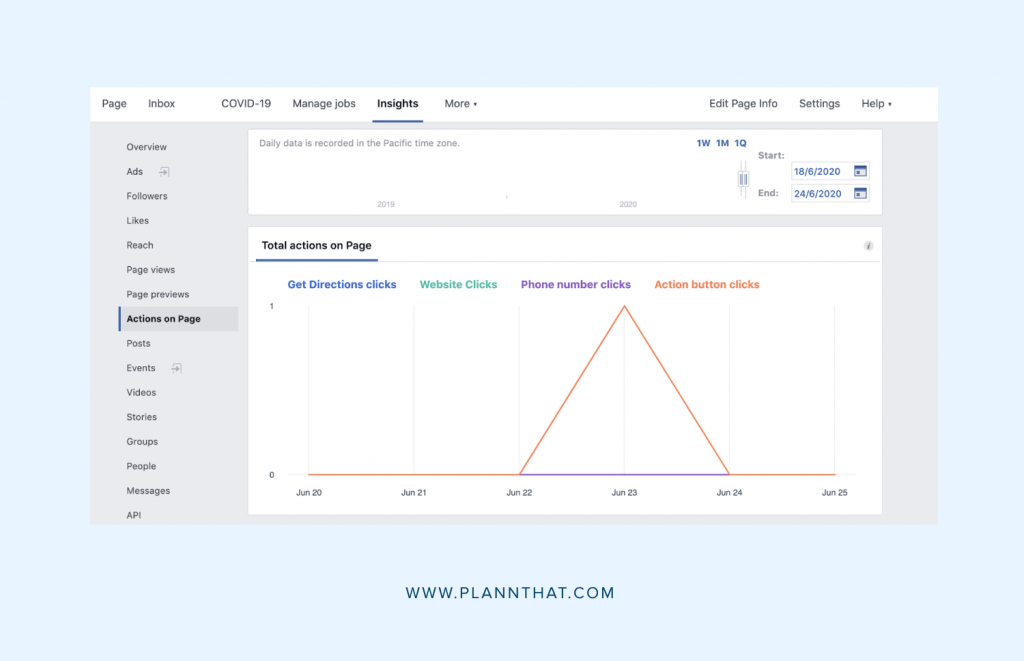Open Overview in the sidebar
This screenshot has height=661, width=1024.
click(x=146, y=147)
